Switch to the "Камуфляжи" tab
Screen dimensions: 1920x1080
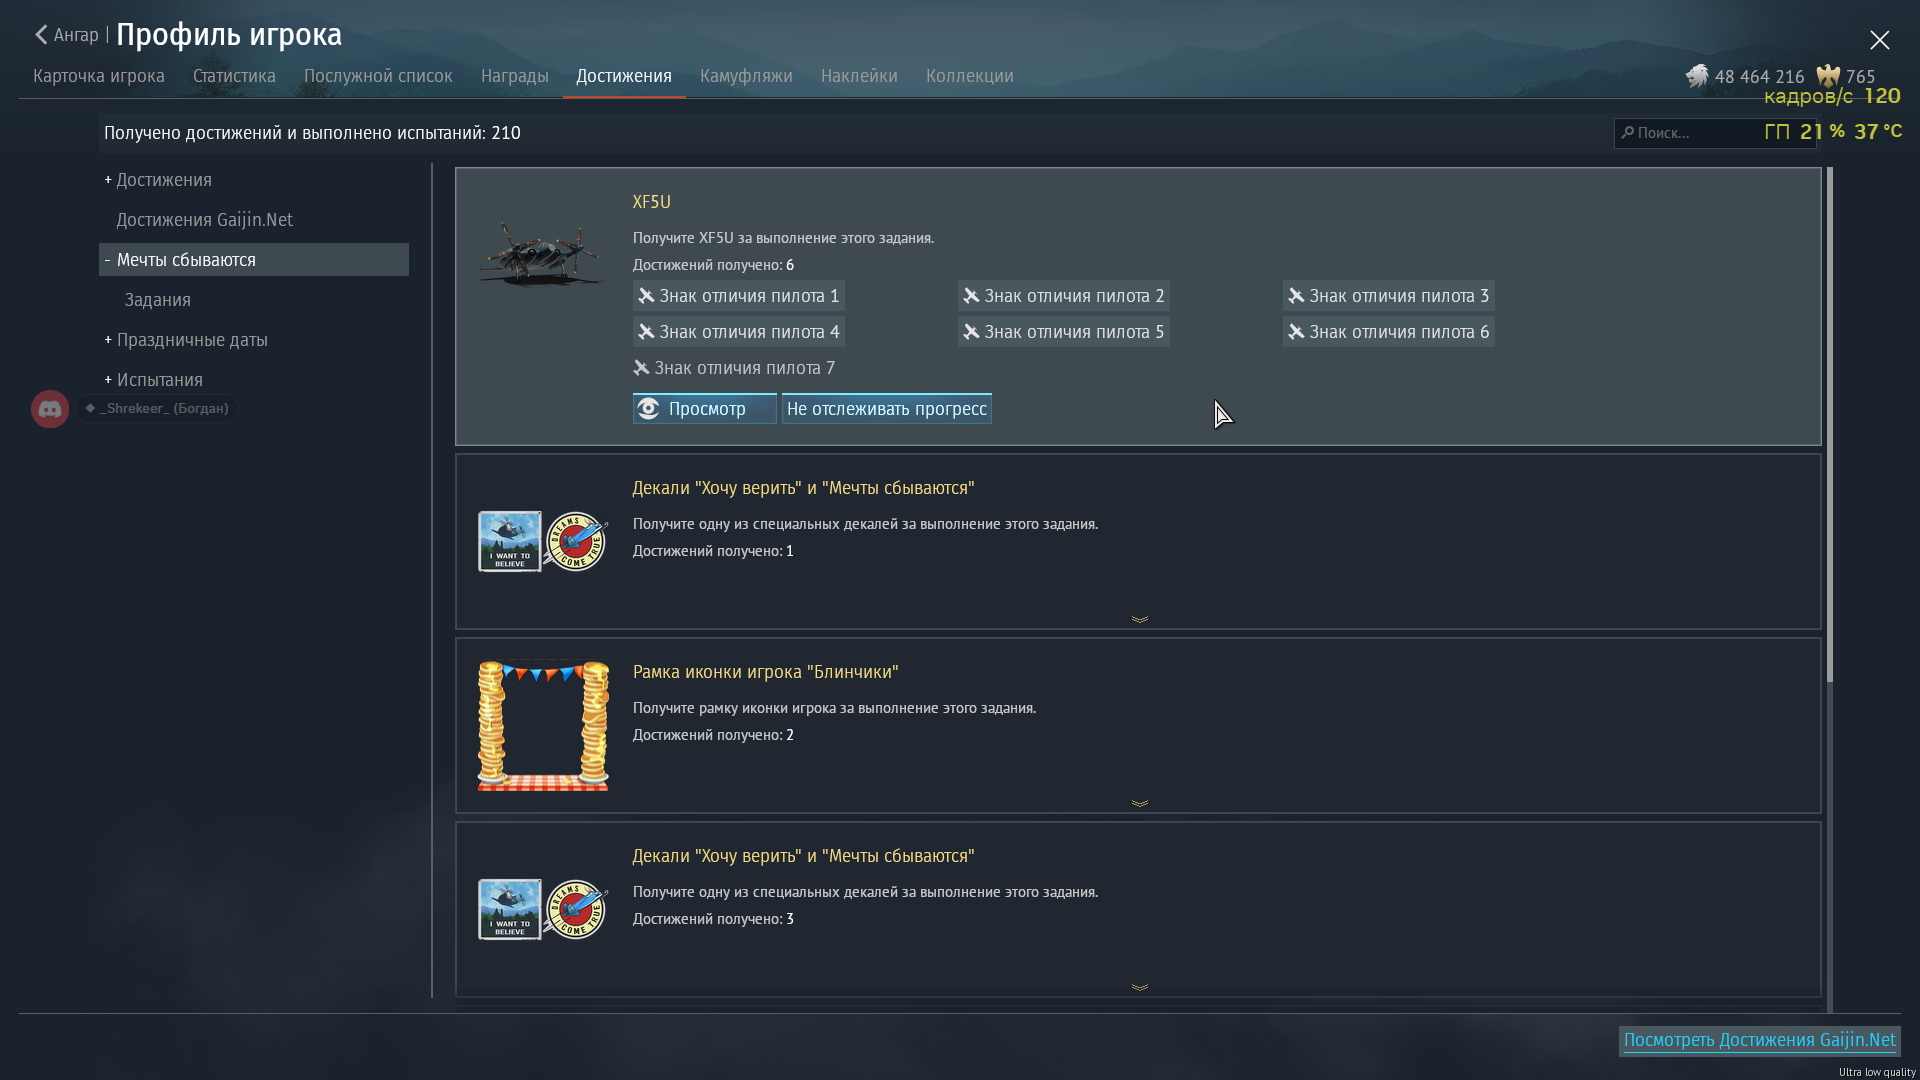coord(746,76)
